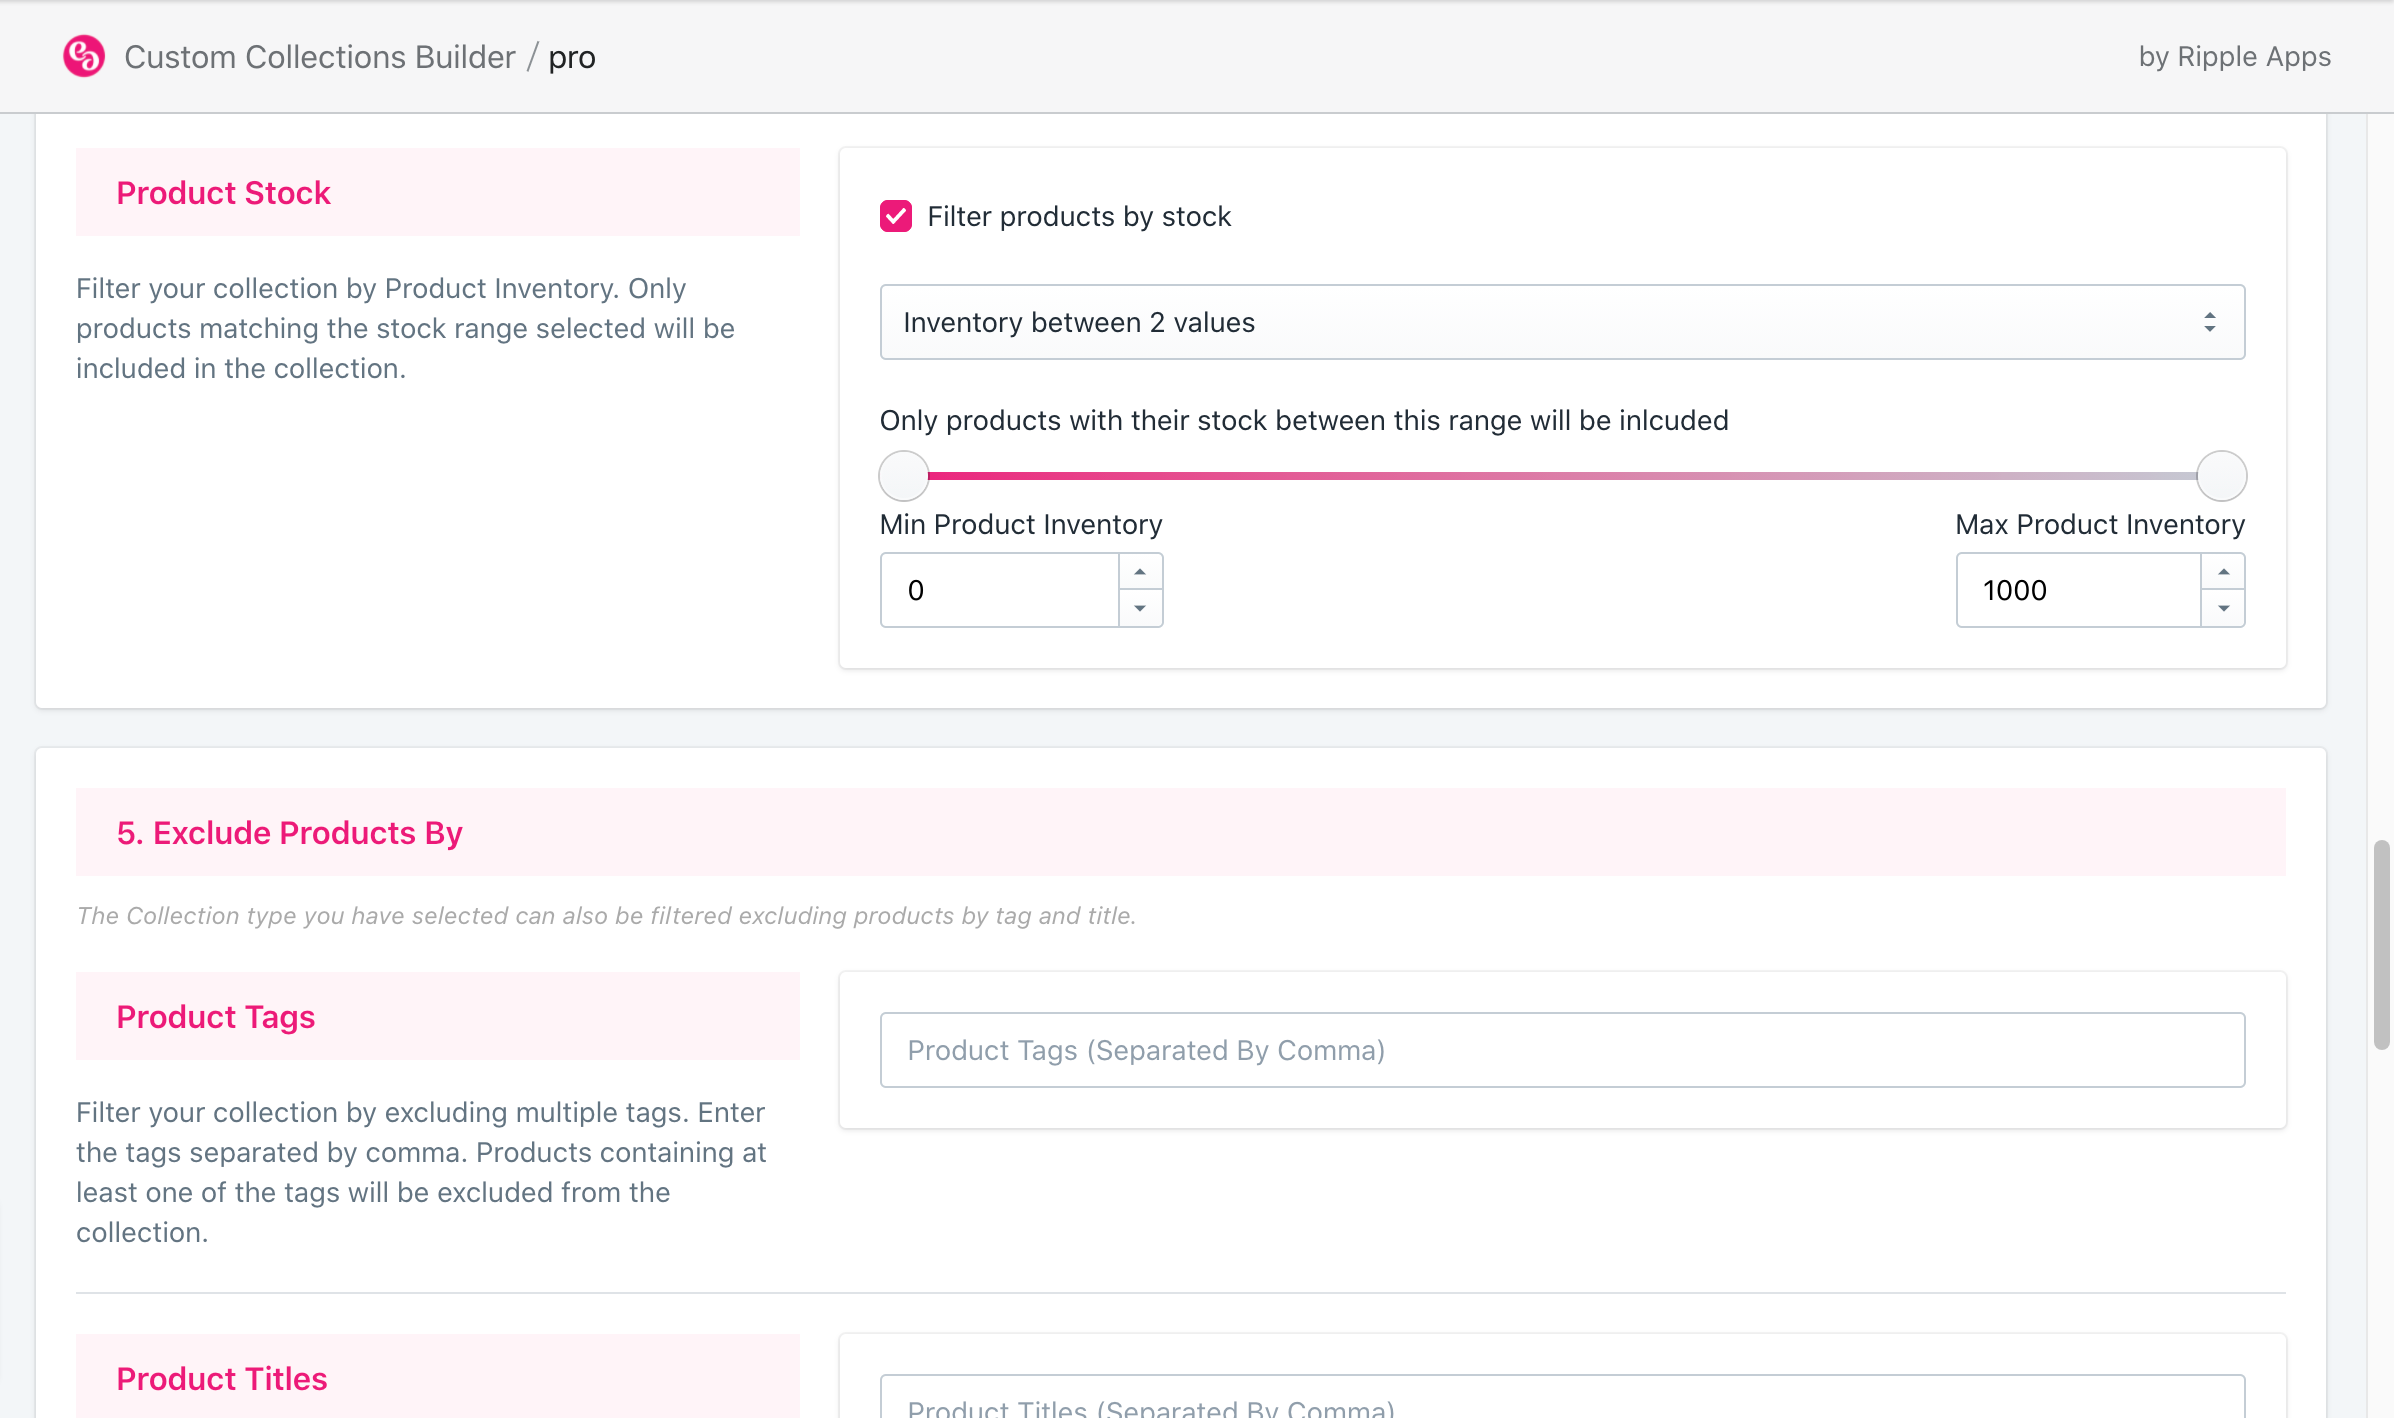Viewport: 2394px width, 1418px height.
Task: Click the '5. Exclude Products By' heading
Action: click(289, 832)
